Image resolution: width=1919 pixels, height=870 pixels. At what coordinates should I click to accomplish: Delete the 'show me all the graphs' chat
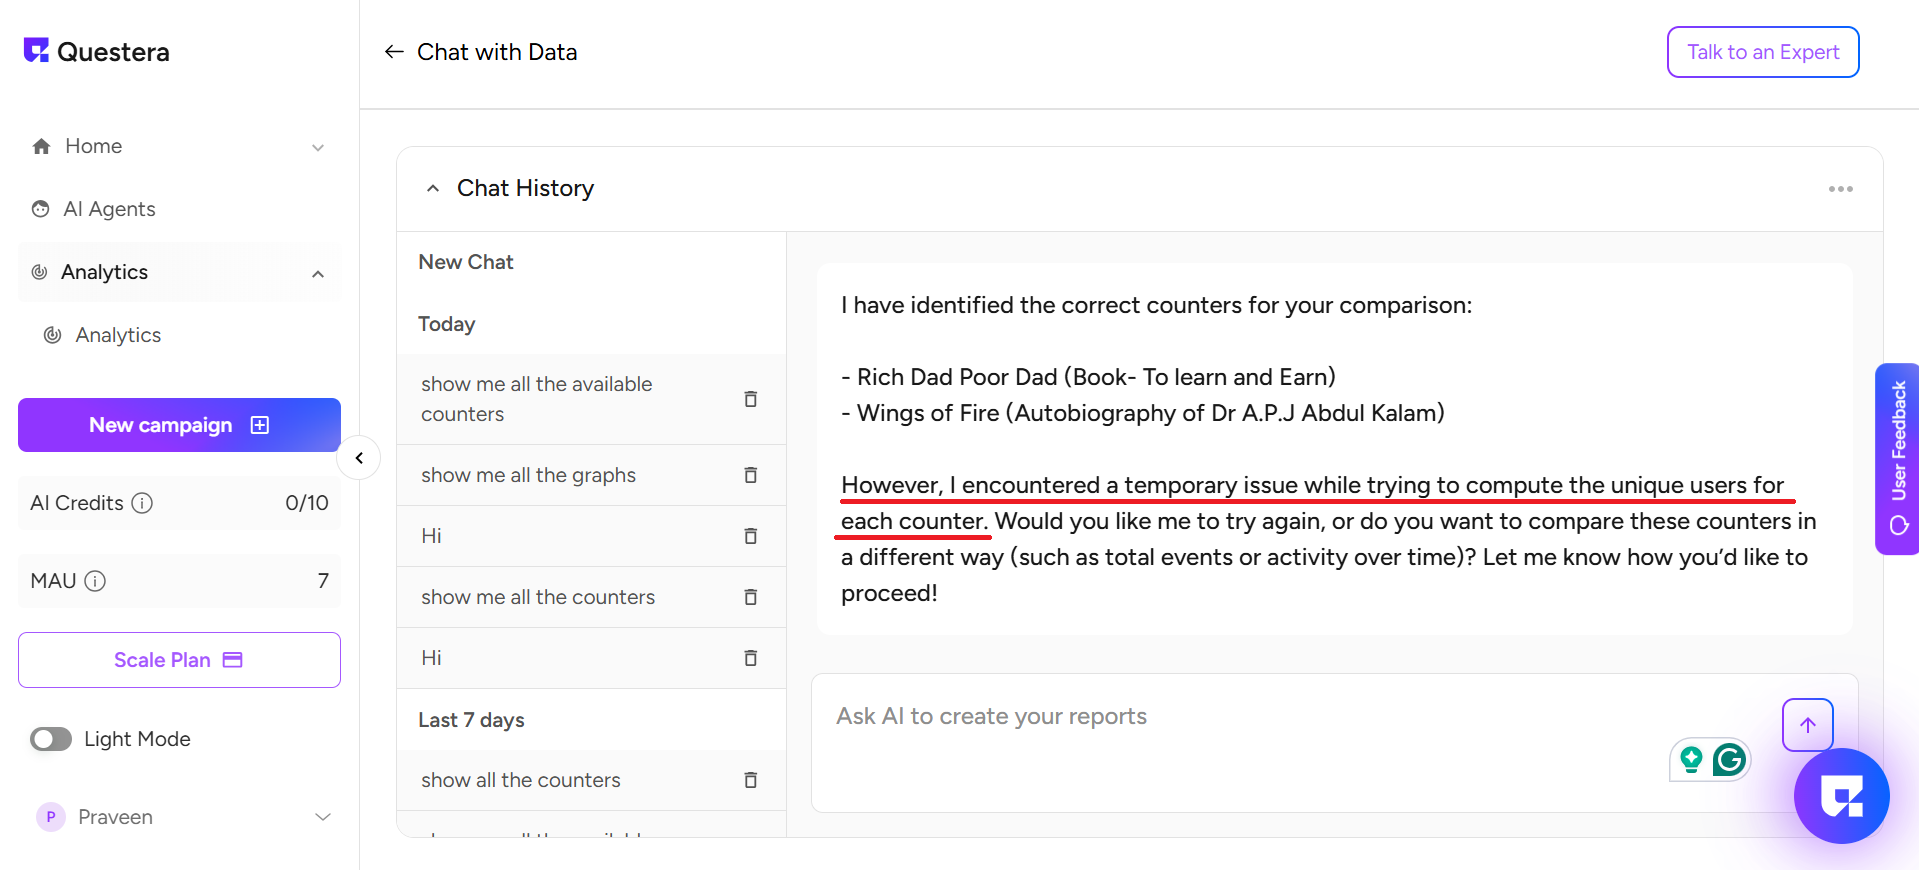750,475
